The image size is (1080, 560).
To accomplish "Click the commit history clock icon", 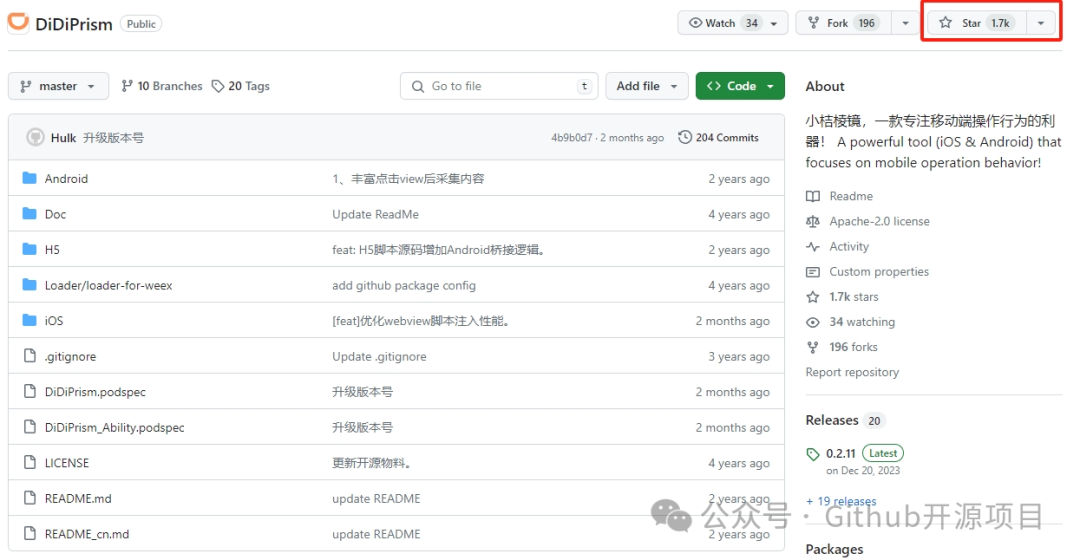I will coord(685,137).
